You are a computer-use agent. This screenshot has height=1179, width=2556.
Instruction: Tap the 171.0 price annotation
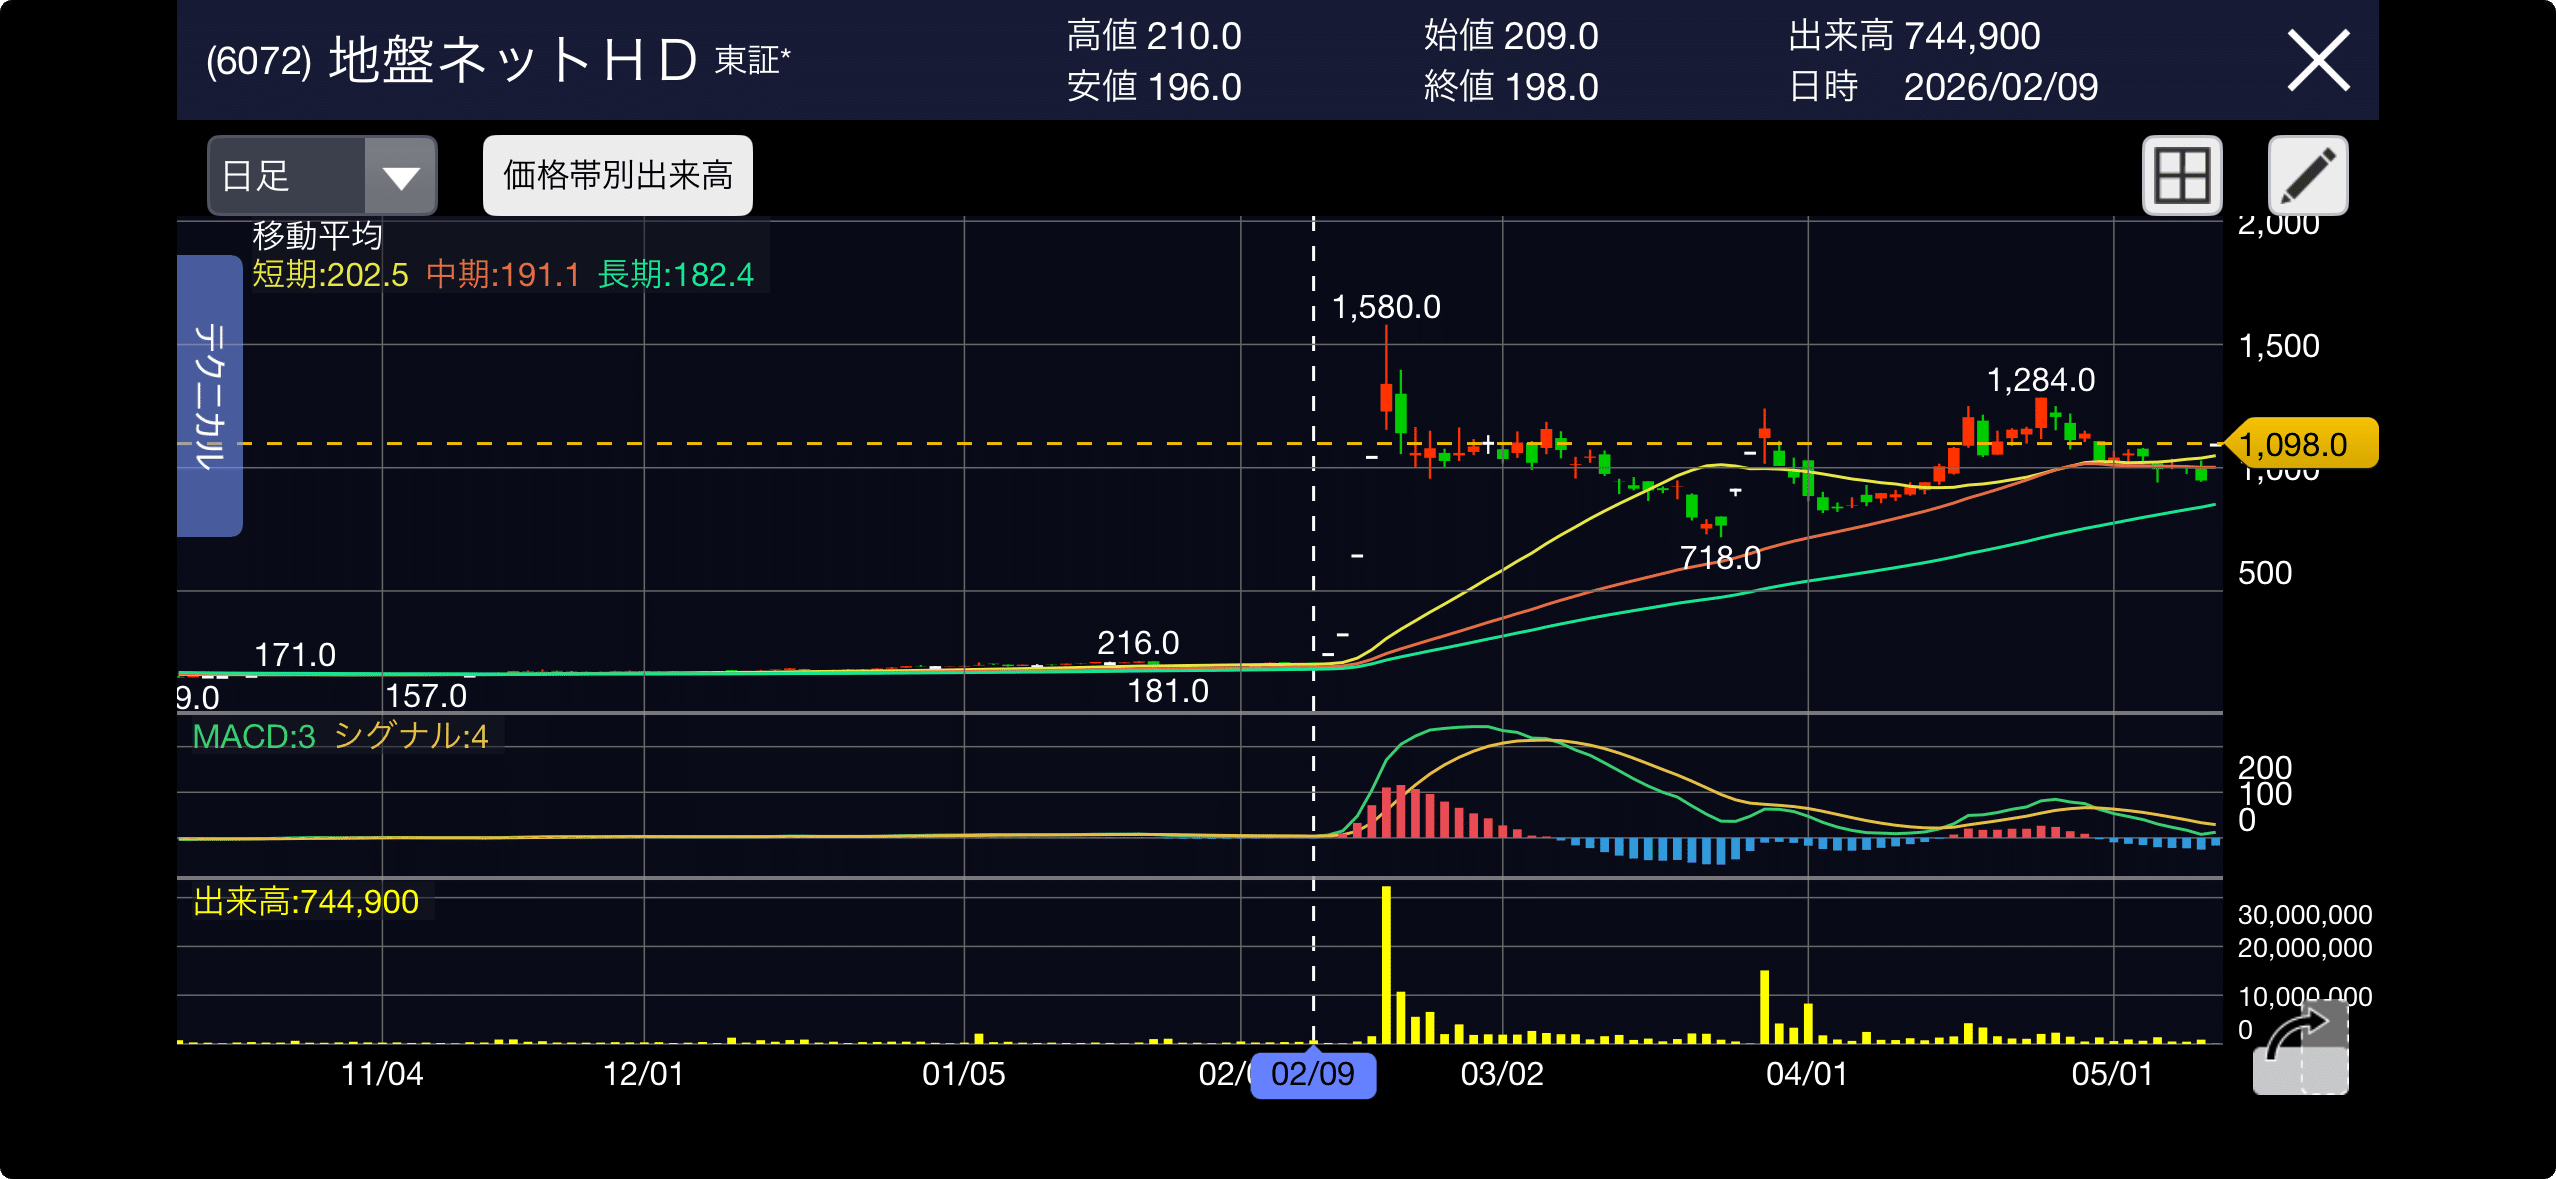tap(295, 655)
